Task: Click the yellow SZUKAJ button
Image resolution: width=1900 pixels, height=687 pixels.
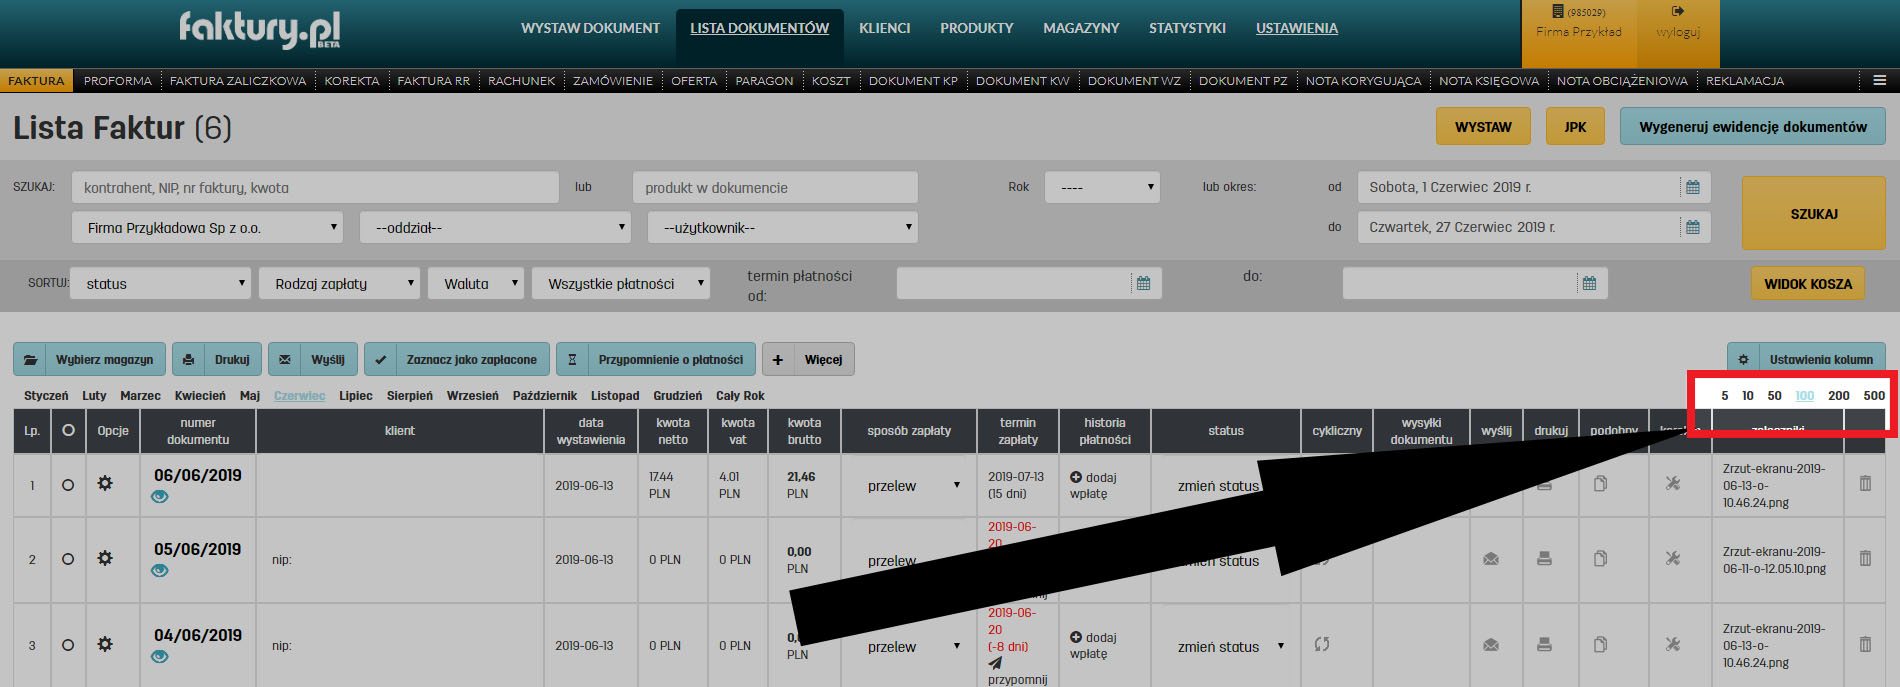Action: [1813, 214]
